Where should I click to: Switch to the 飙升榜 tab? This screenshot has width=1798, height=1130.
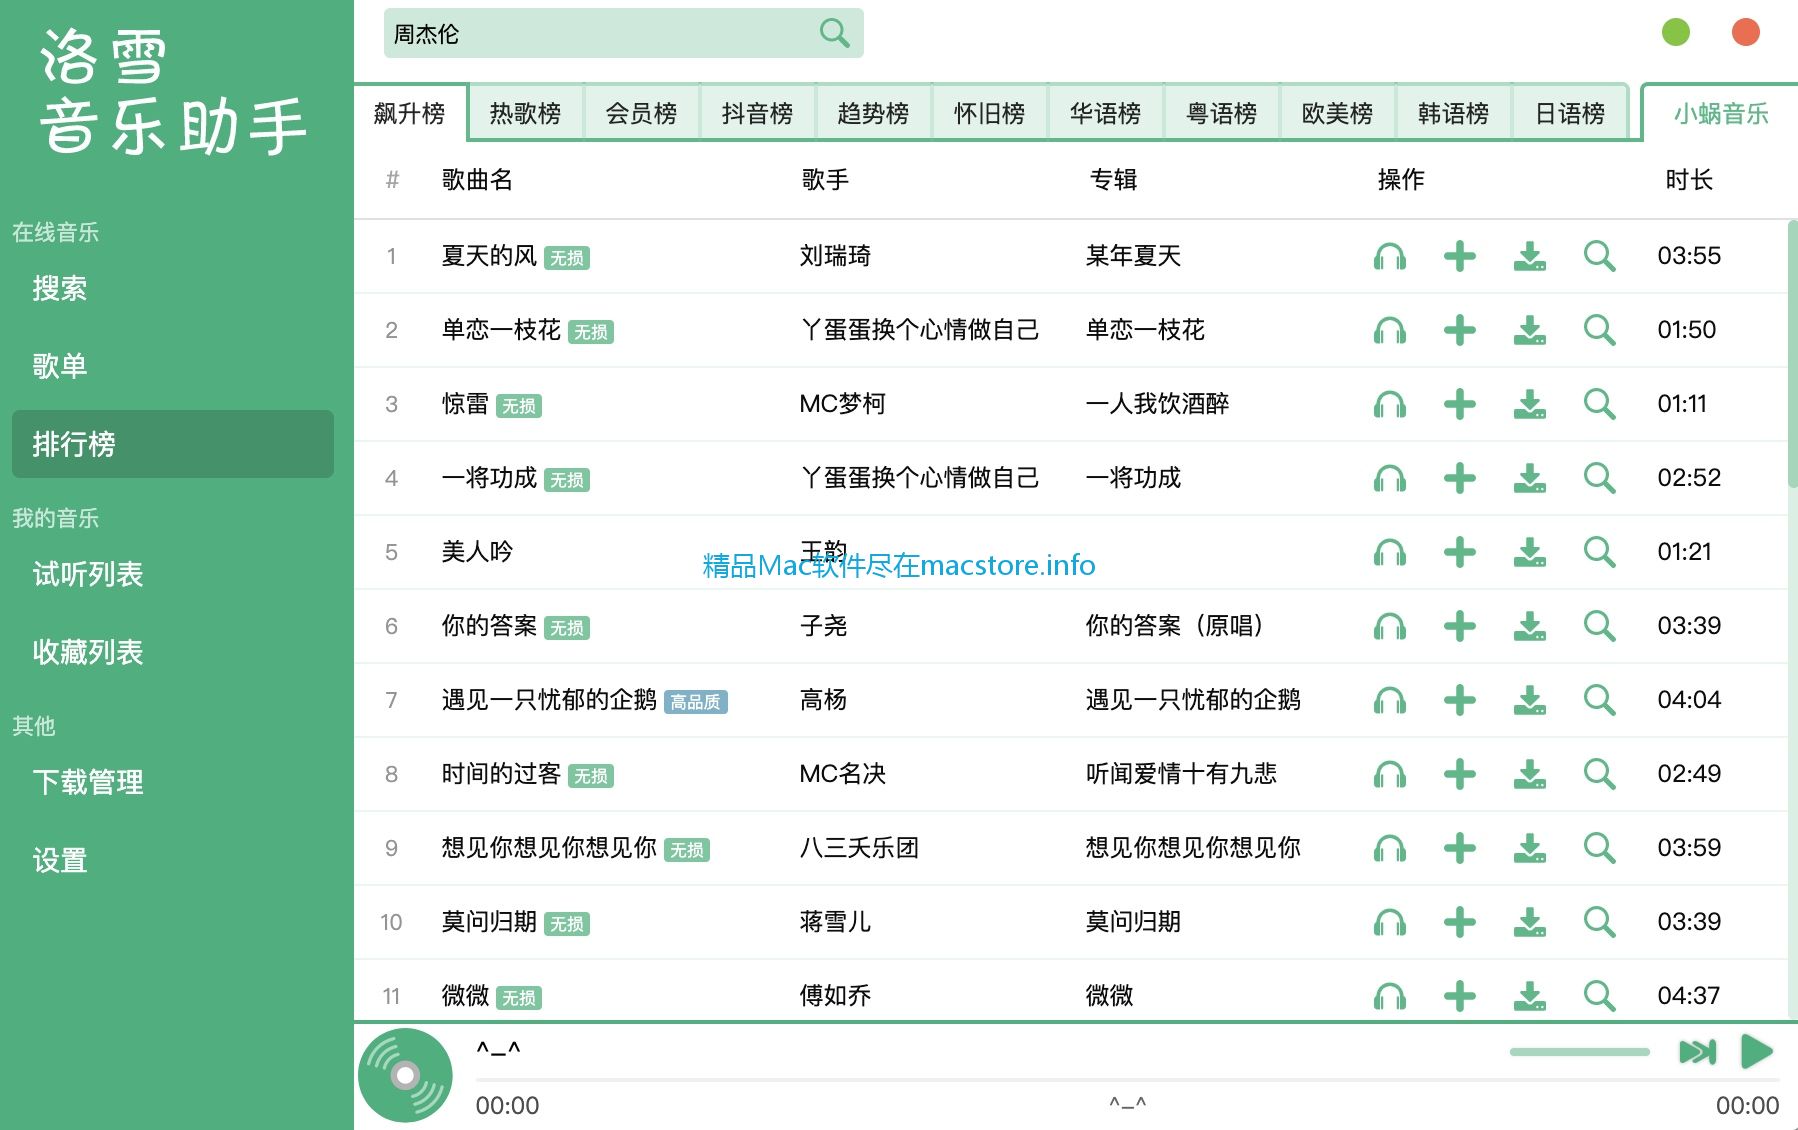click(x=410, y=113)
